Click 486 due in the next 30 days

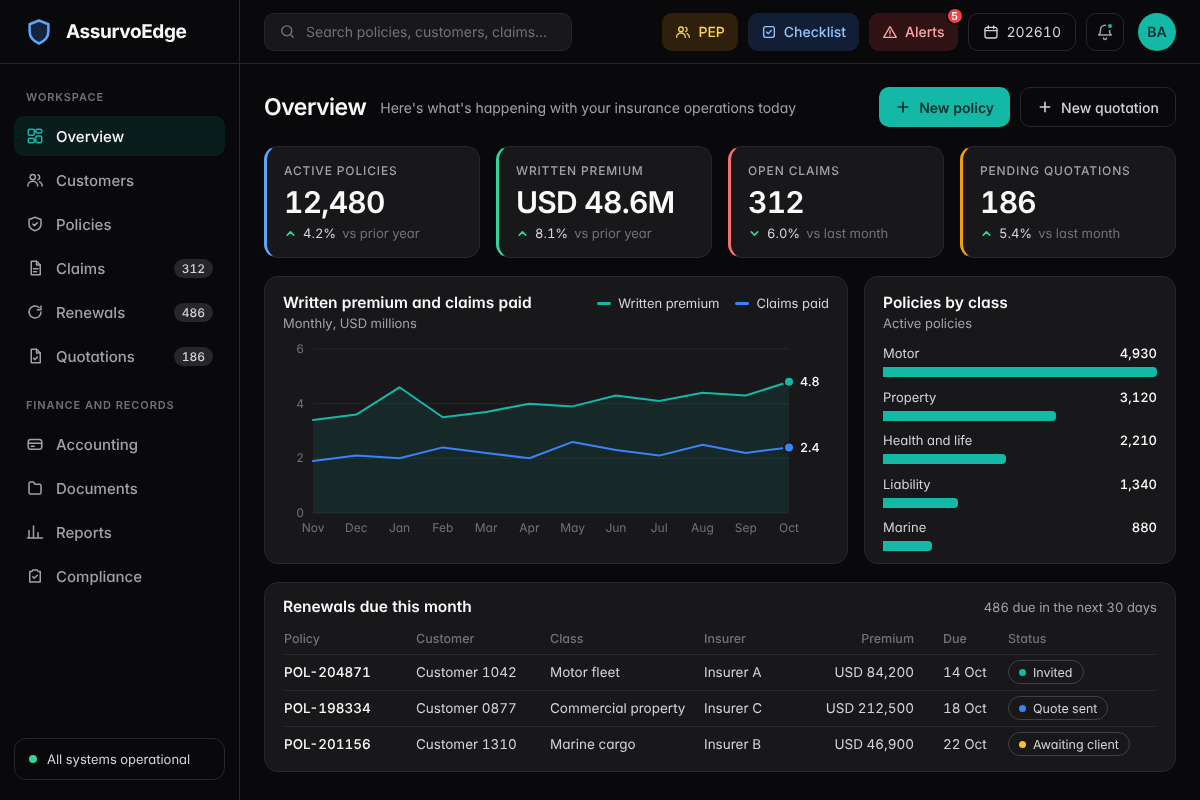click(x=1070, y=607)
